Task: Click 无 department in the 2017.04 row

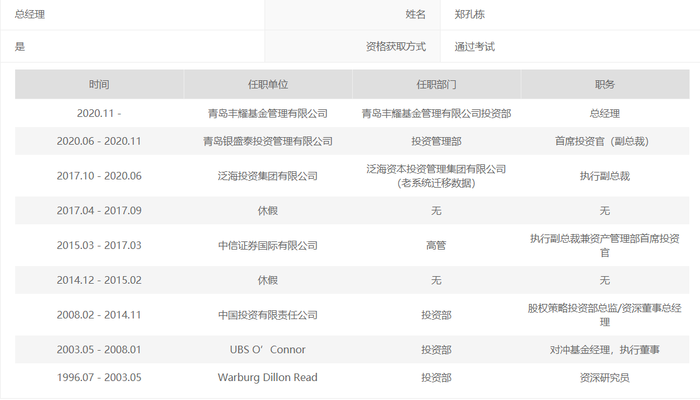Action: click(436, 210)
